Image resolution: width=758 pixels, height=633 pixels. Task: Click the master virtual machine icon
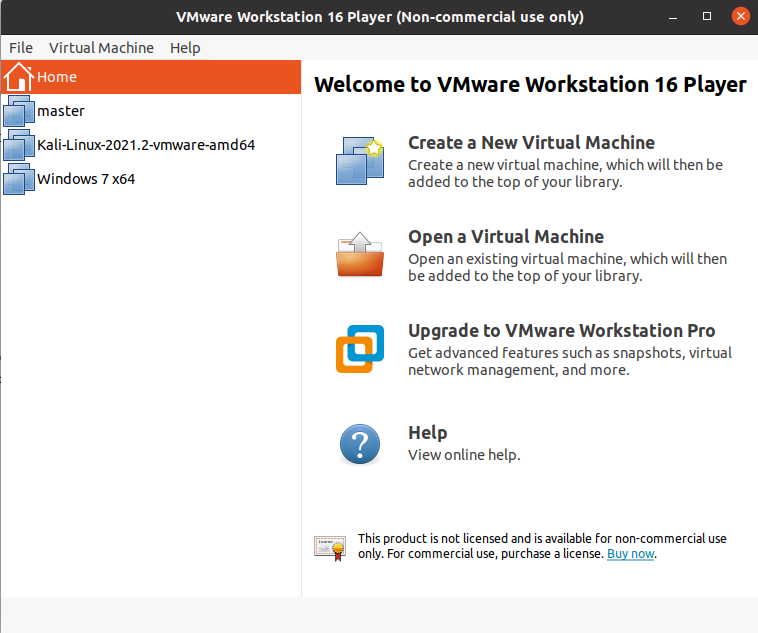(19, 111)
